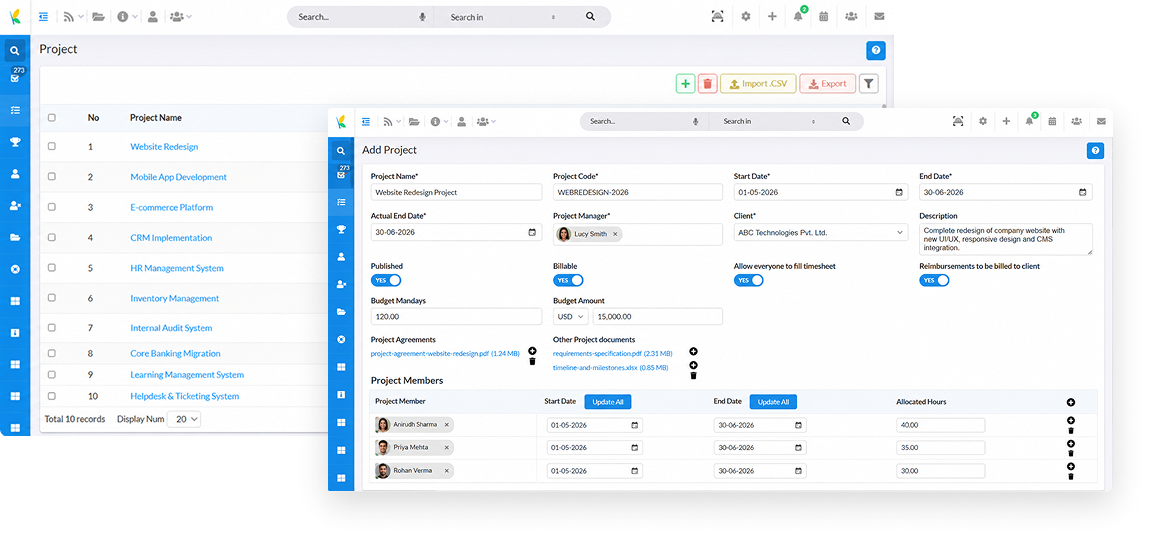
Task: Delete the project-agreement-website-redesign.pdf file
Action: click(532, 361)
